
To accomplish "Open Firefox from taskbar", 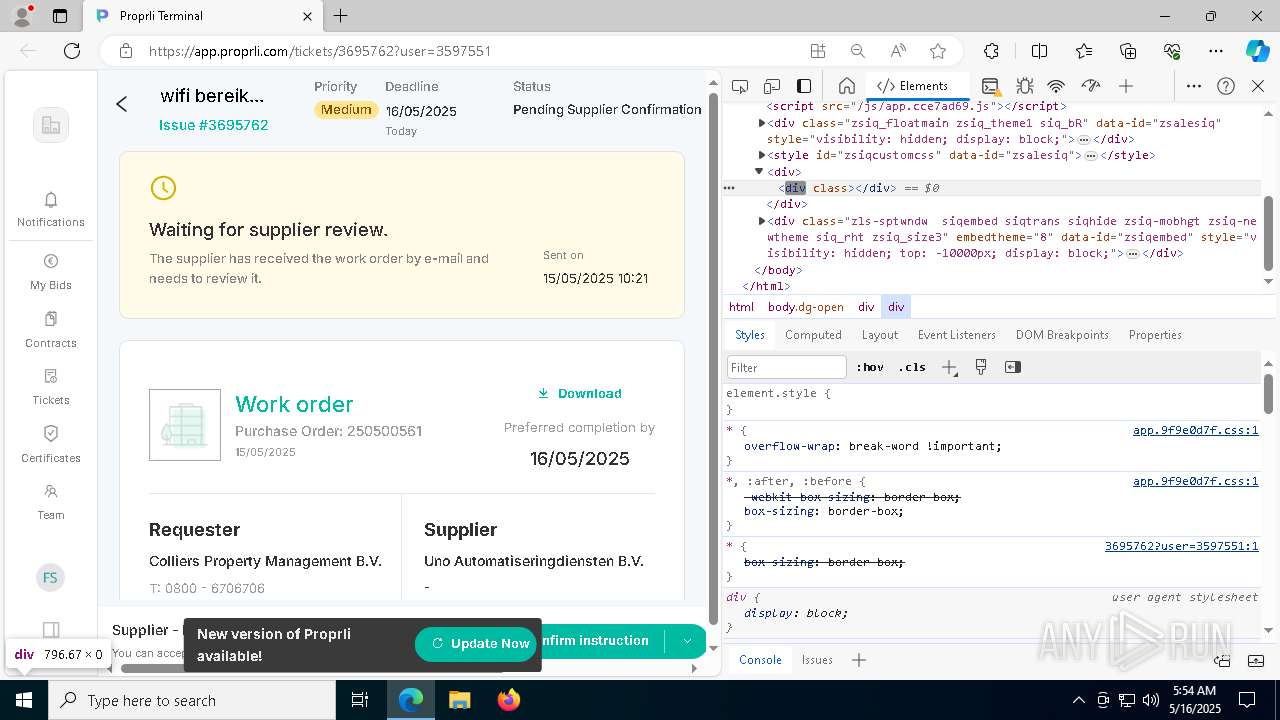I will pos(508,700).
